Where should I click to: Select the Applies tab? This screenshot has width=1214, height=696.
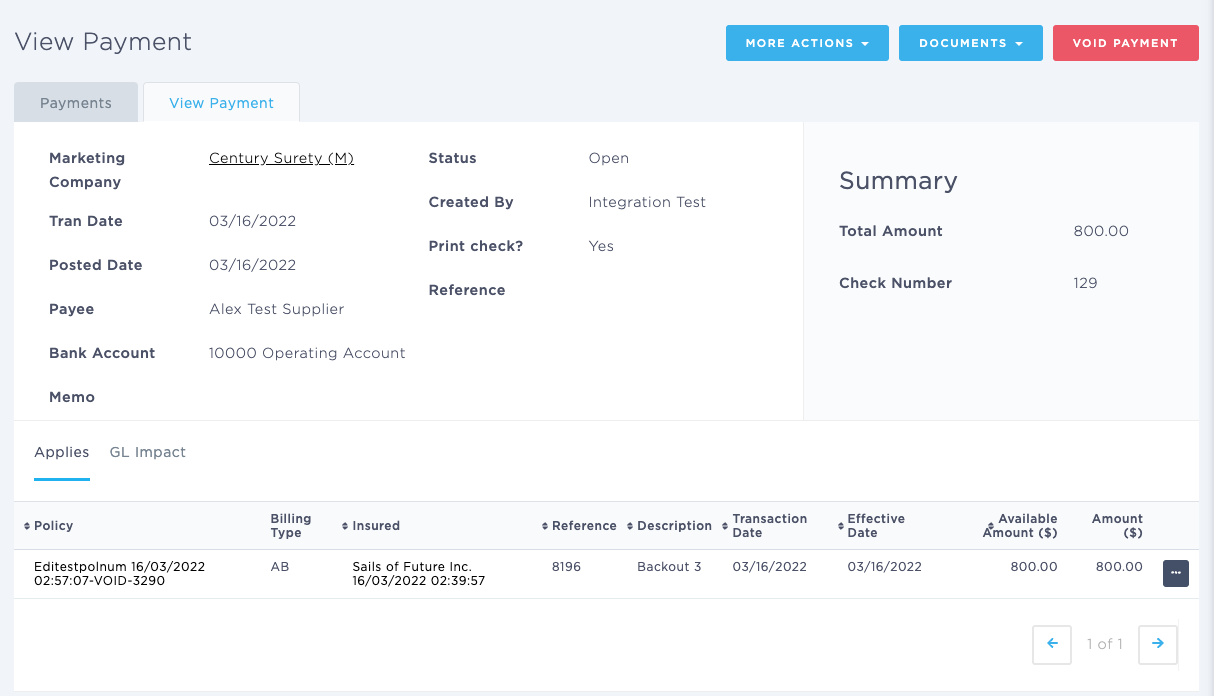tap(62, 452)
